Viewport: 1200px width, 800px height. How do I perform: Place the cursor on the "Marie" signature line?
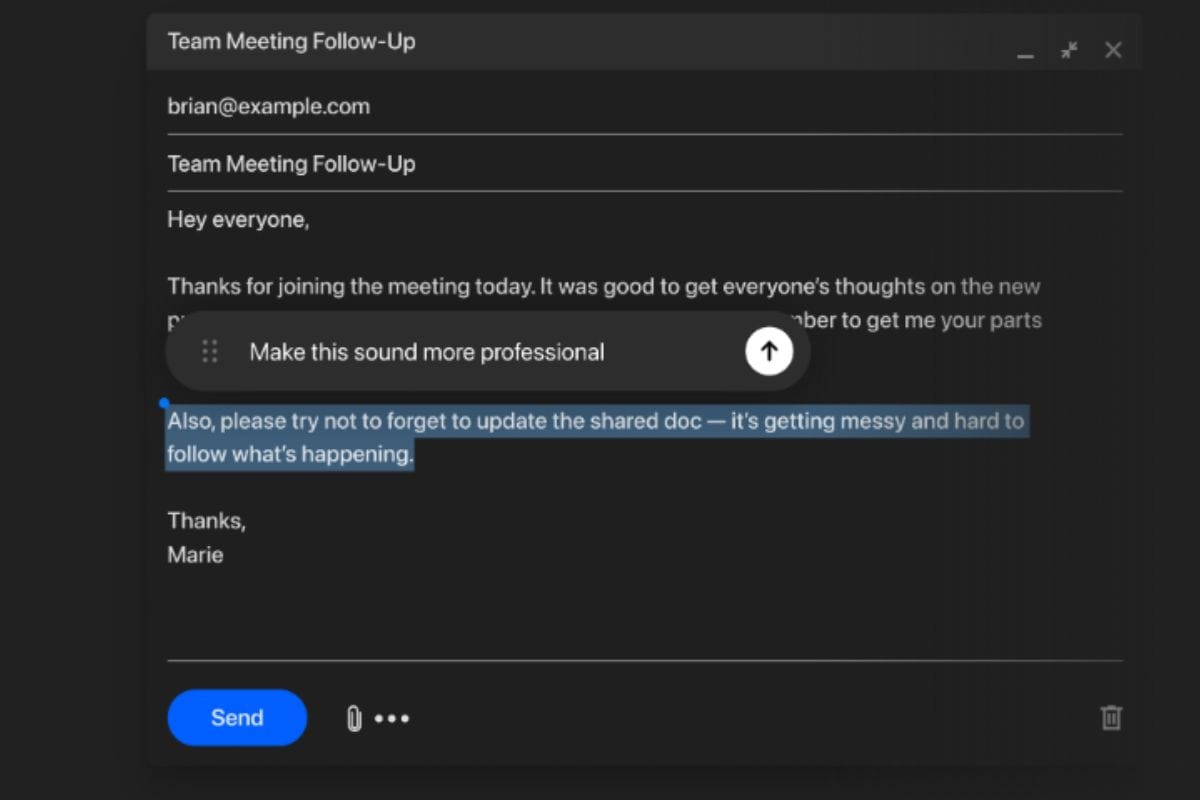point(195,554)
